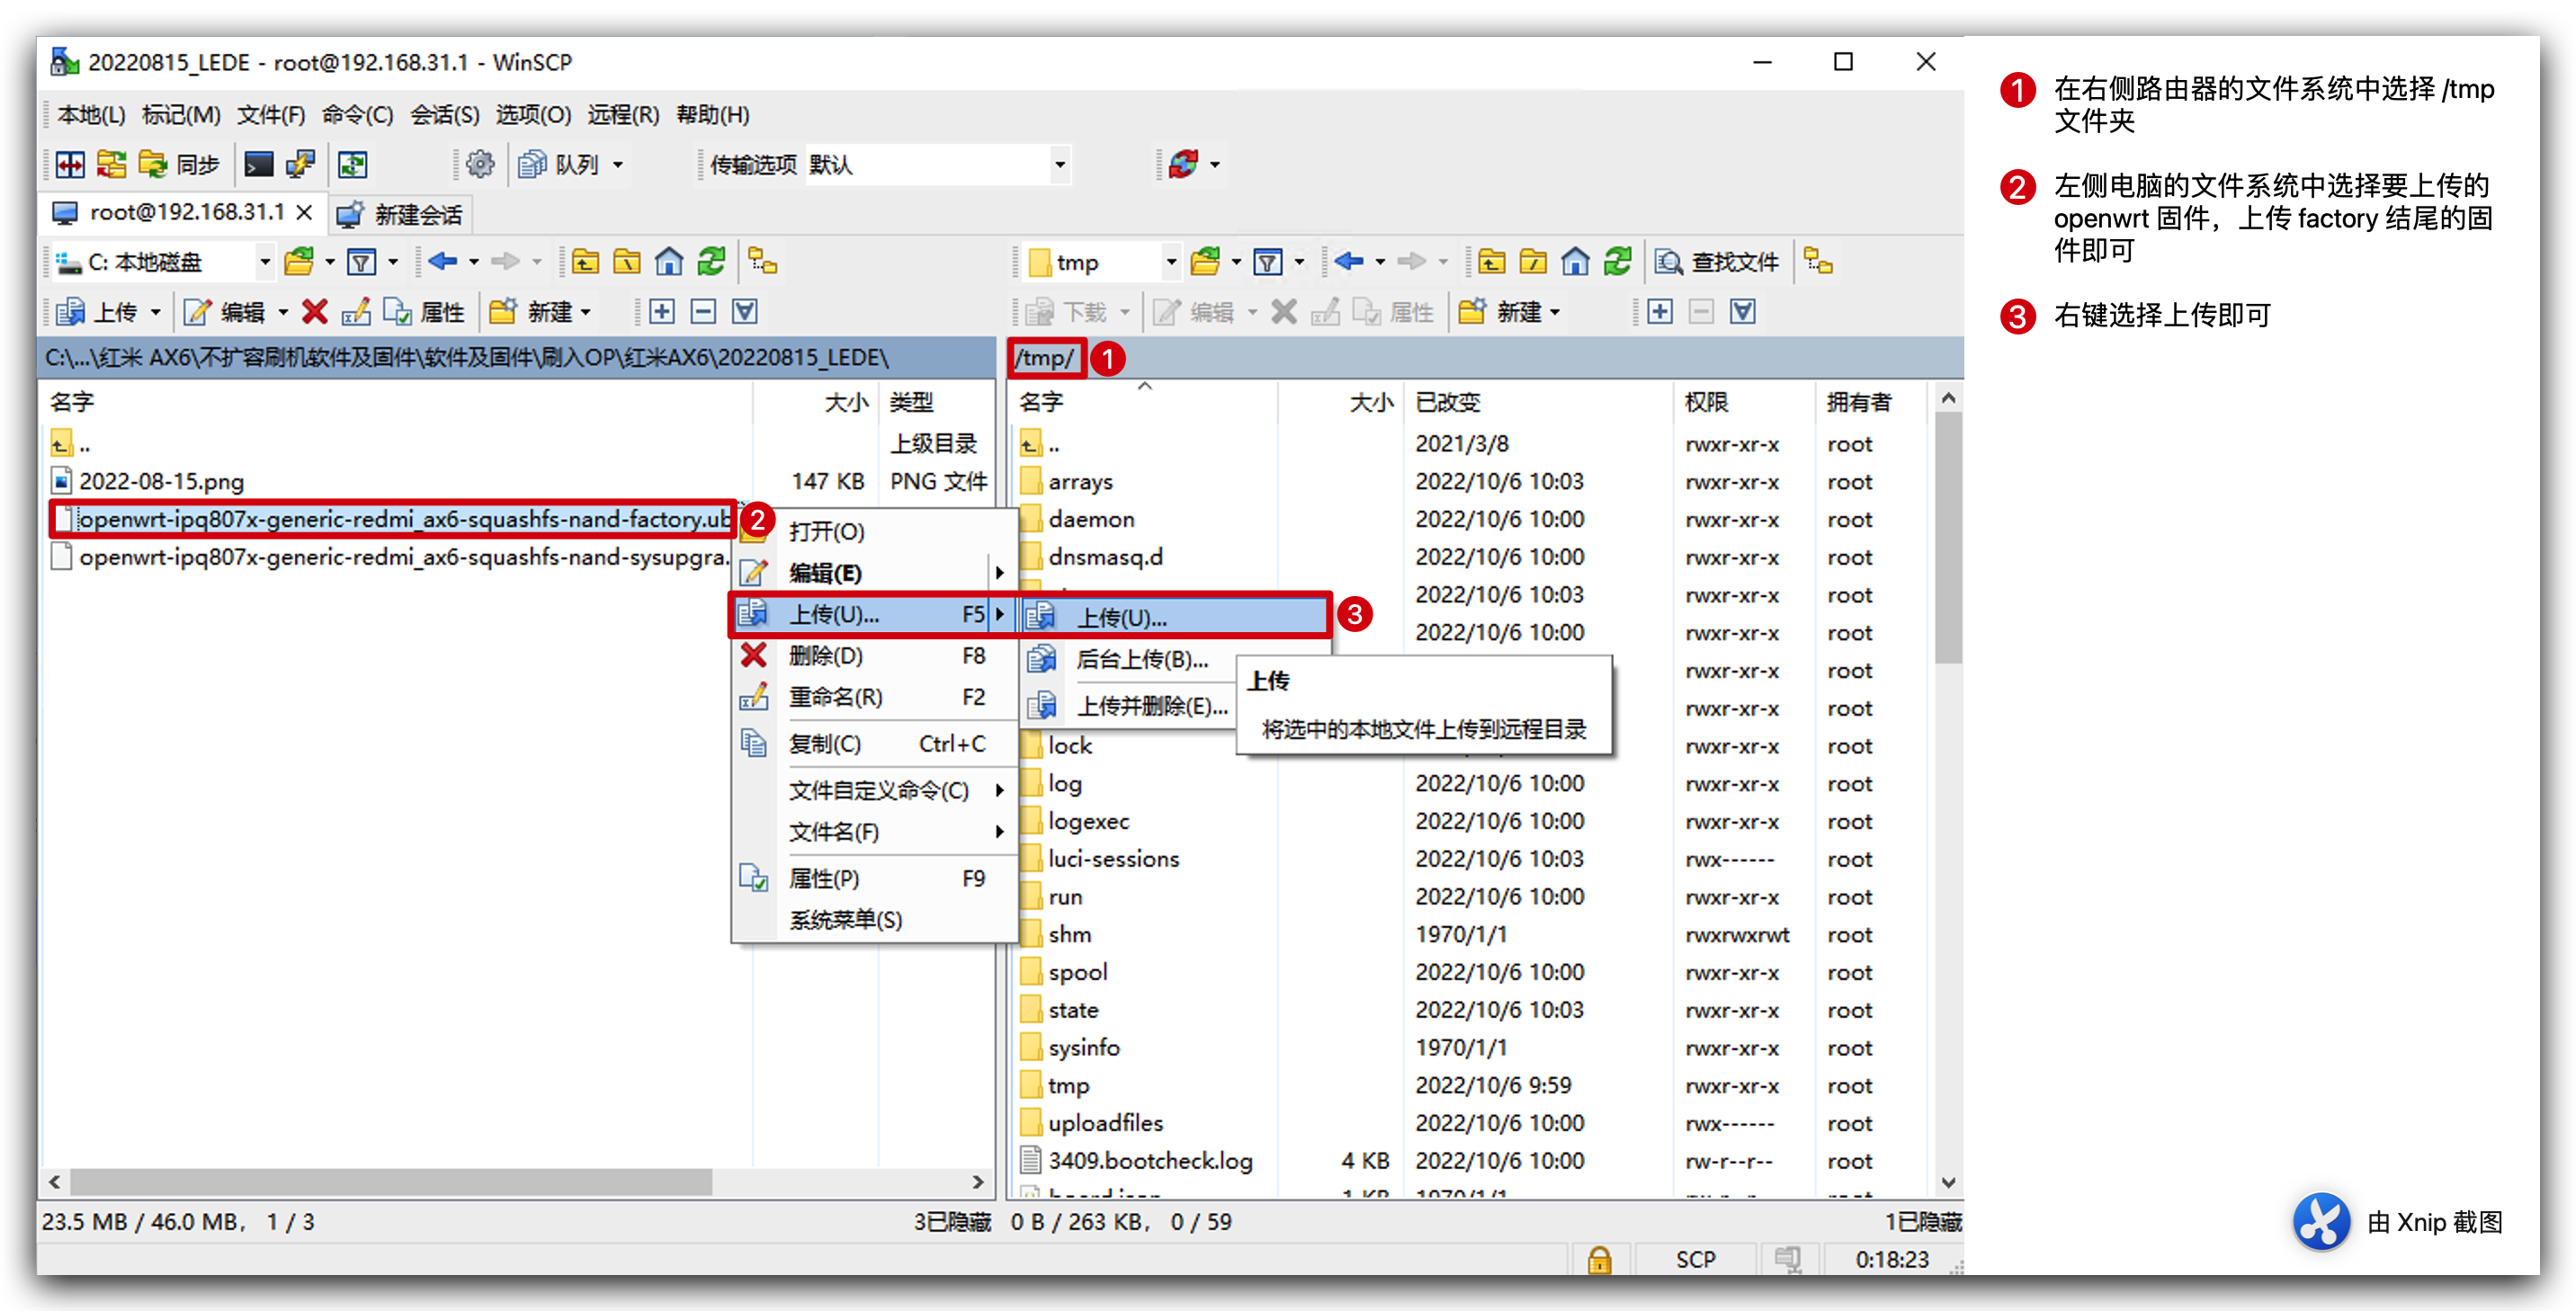
Task: Open the 命令(C) menu
Action: pos(357,115)
